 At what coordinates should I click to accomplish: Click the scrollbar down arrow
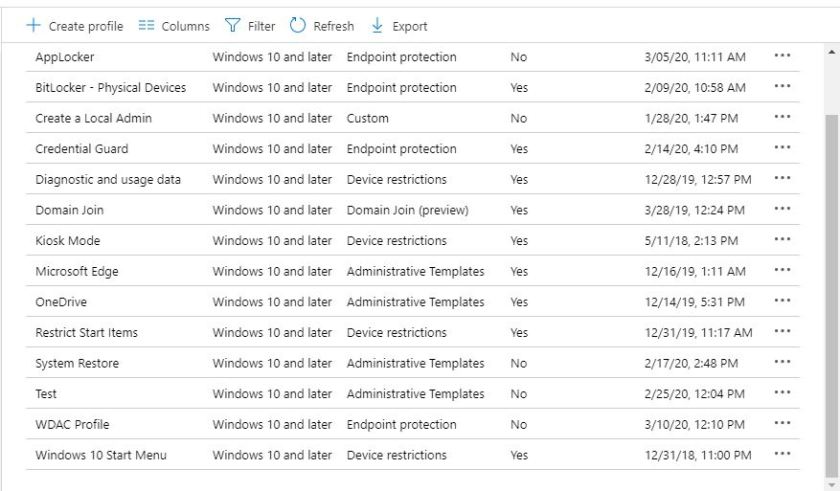[832, 480]
